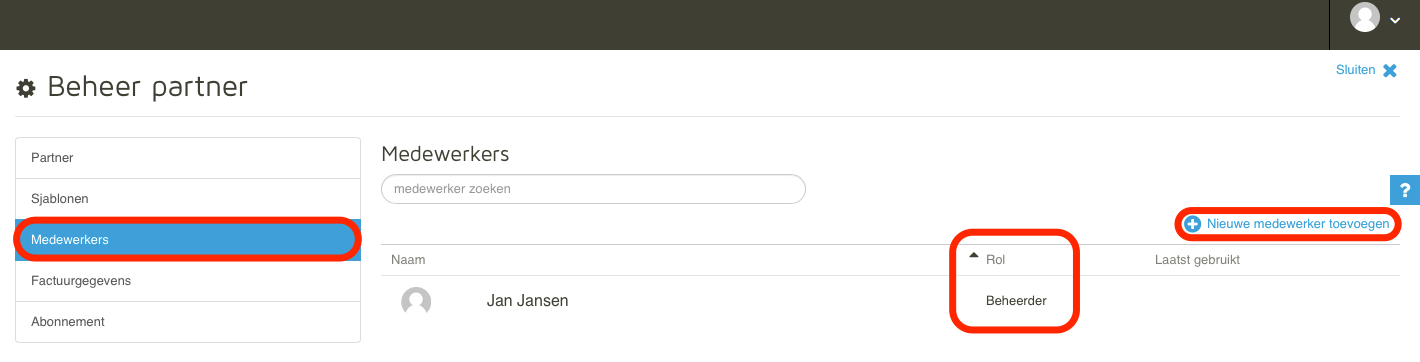This screenshot has width=1420, height=362.
Task: Sort by Laatst gebruikt column
Action: click(1197, 260)
